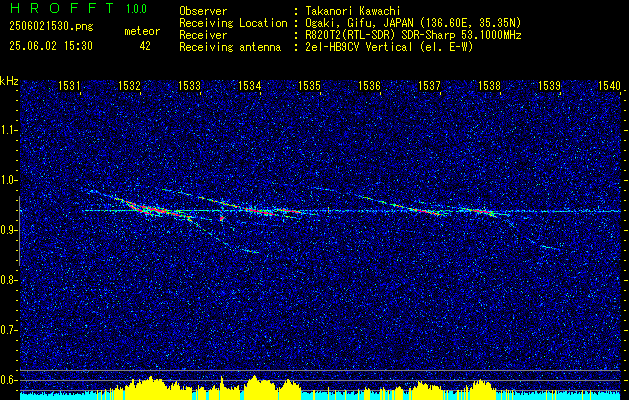Click the 1538 time marker
The height and width of the screenshot is (400, 629).
tap(489, 85)
